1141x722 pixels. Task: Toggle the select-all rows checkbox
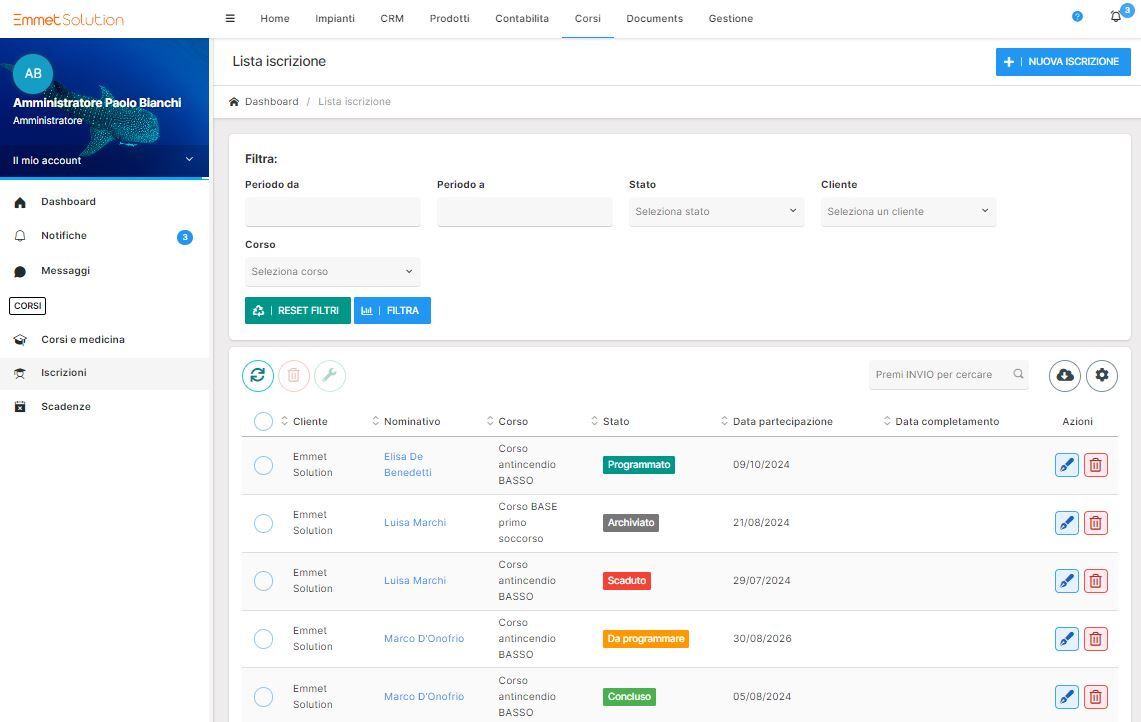(x=263, y=422)
